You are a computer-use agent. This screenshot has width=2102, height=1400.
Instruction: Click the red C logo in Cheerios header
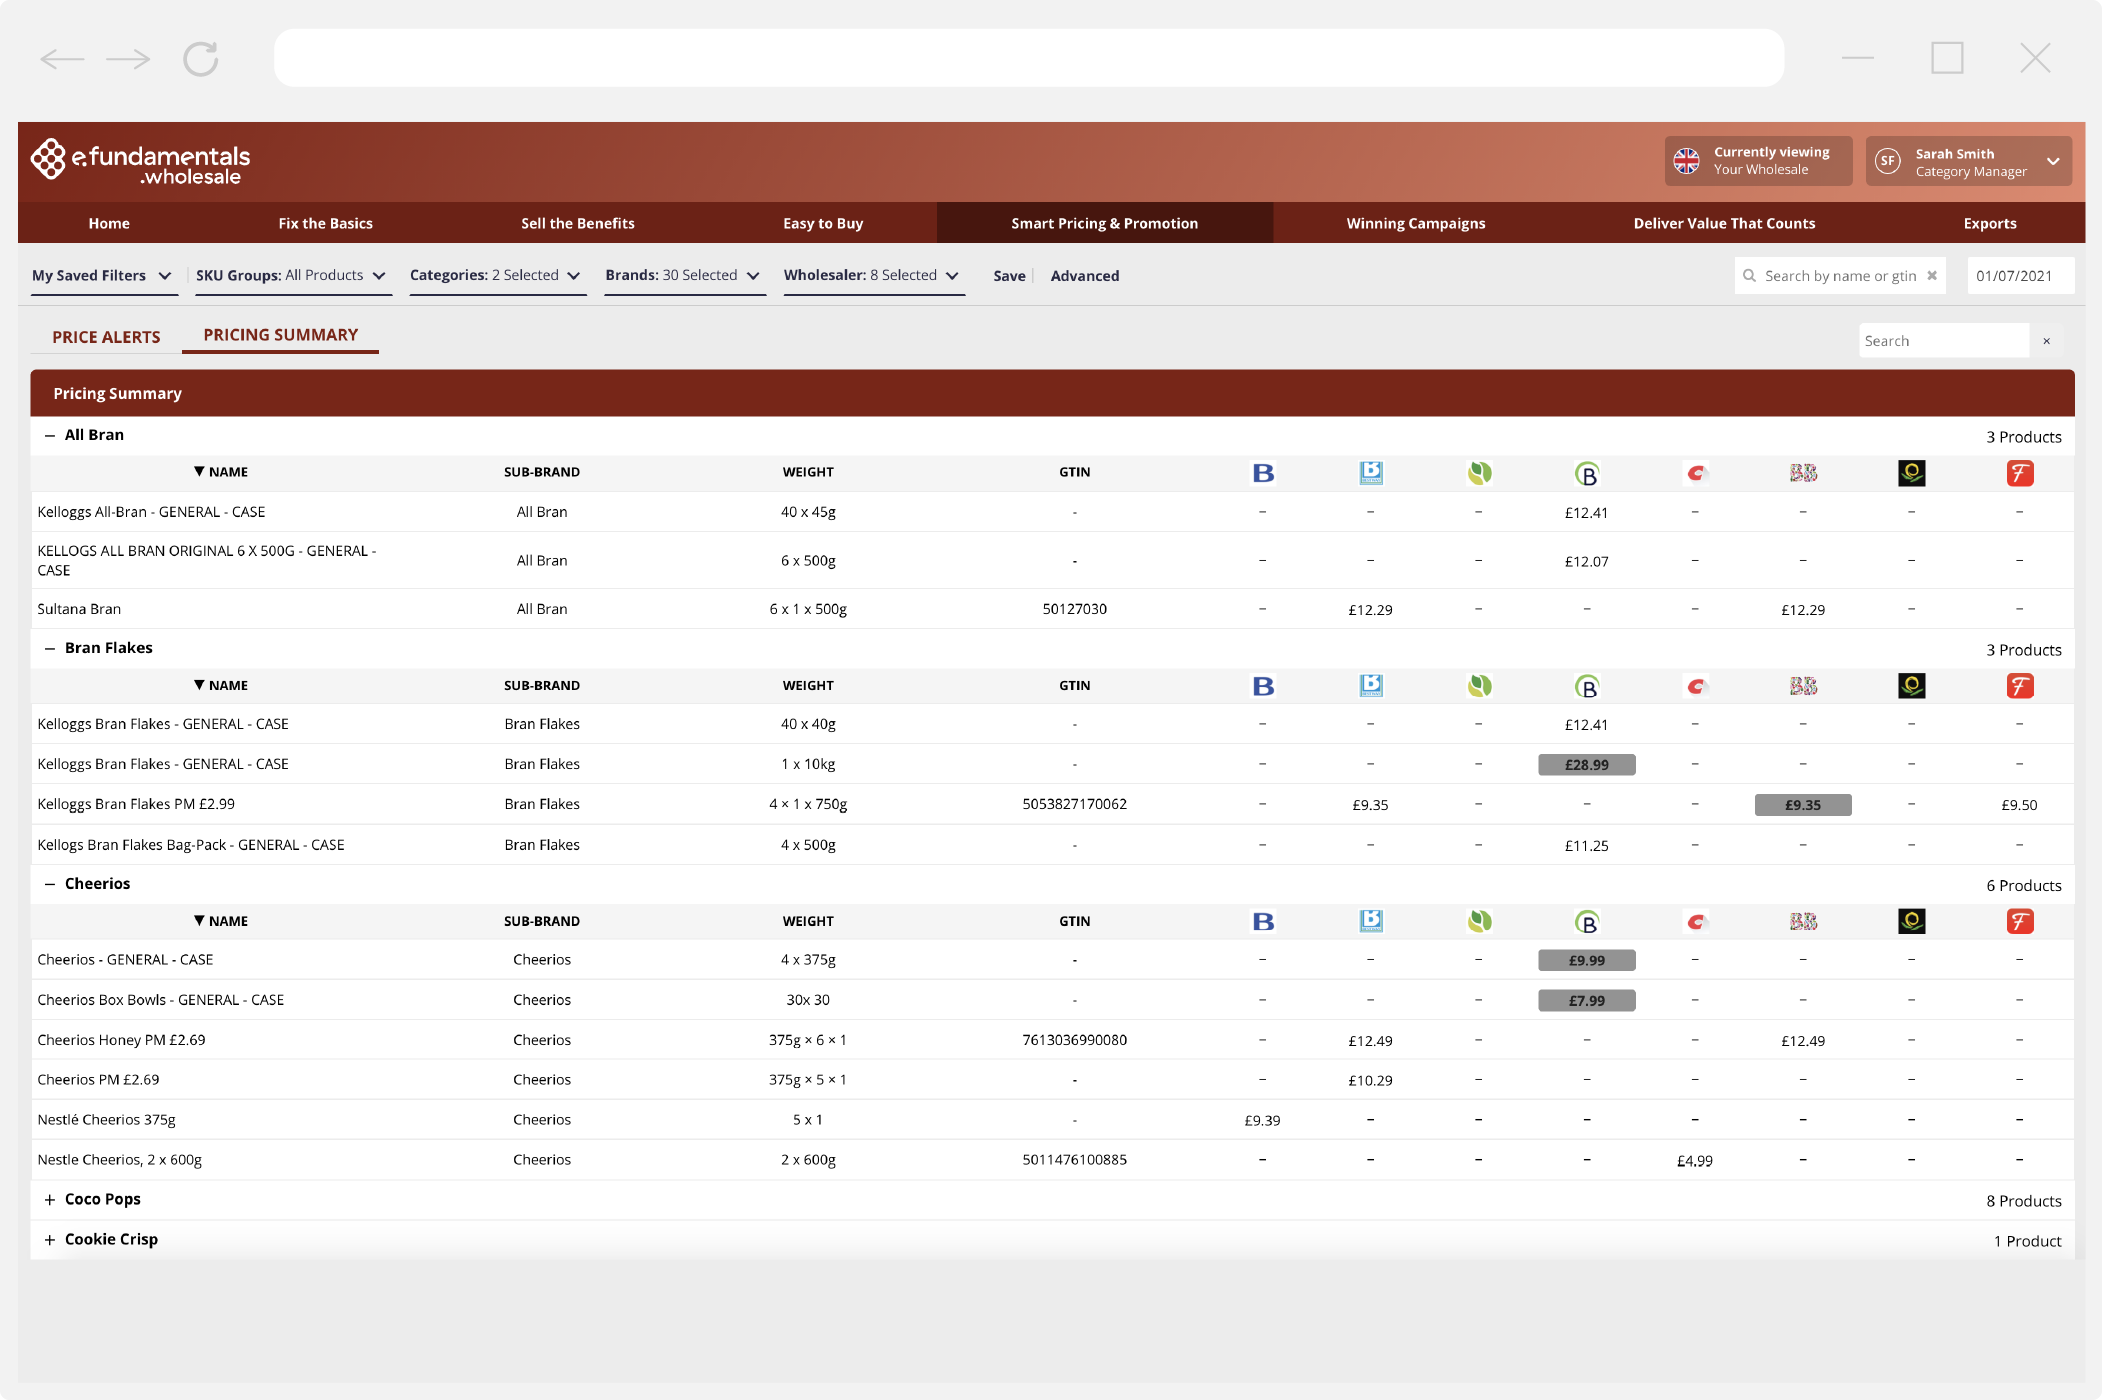pyautogui.click(x=1696, y=921)
